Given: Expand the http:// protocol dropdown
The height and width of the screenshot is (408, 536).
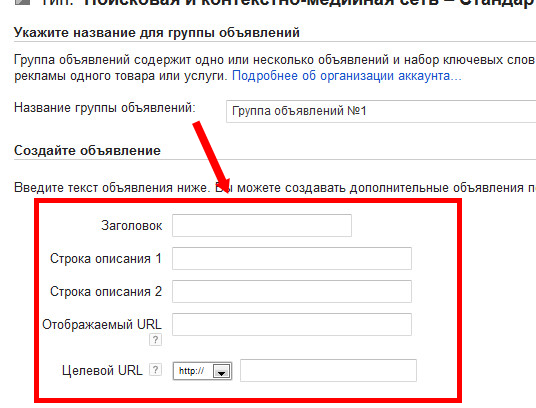Looking at the screenshot, I should [202, 371].
